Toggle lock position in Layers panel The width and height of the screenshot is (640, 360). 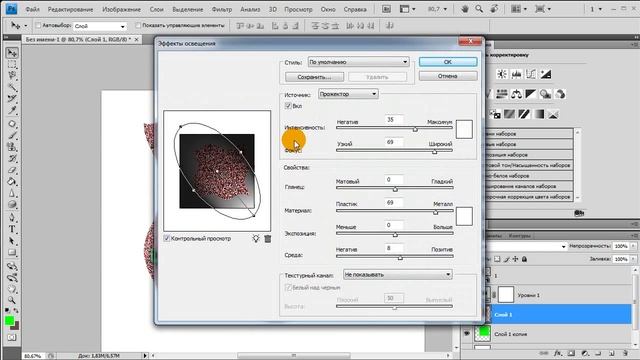point(516,259)
